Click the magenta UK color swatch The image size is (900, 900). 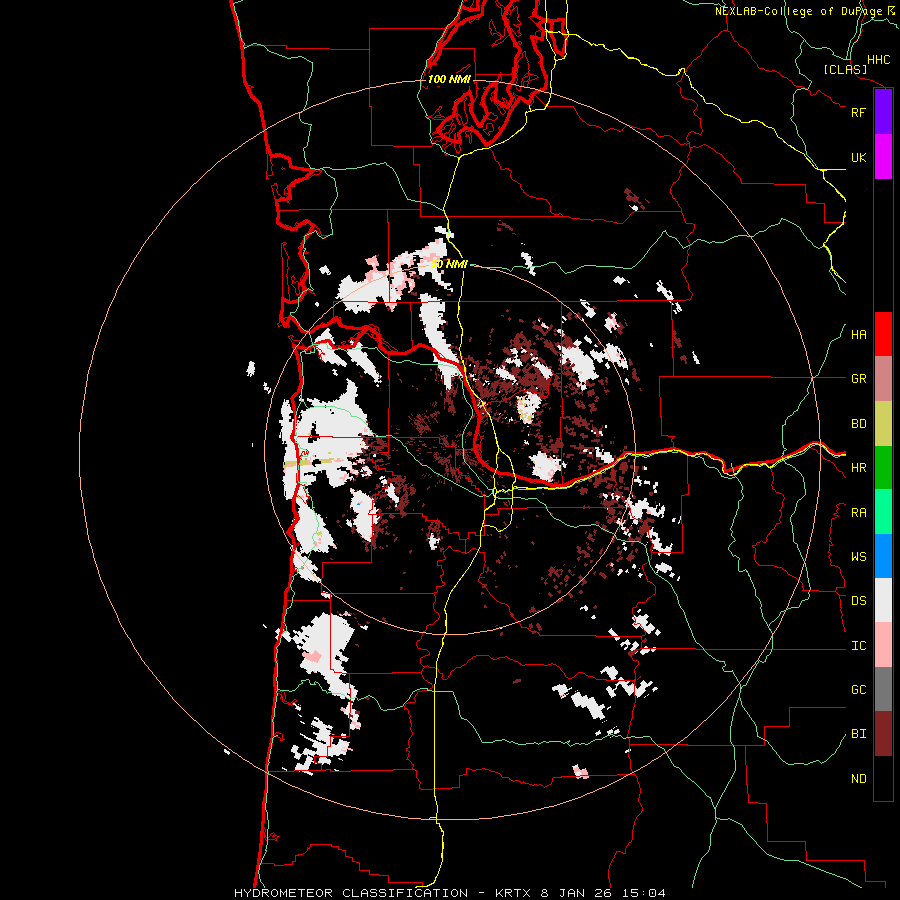(x=883, y=157)
